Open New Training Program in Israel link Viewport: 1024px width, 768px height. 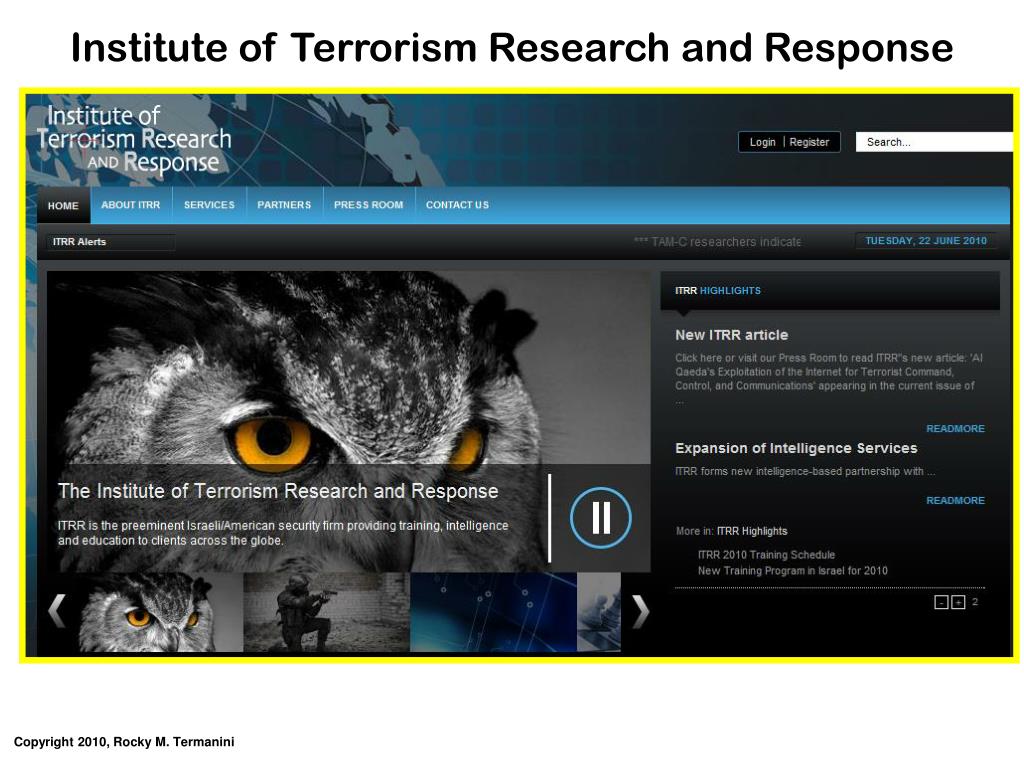coord(792,571)
